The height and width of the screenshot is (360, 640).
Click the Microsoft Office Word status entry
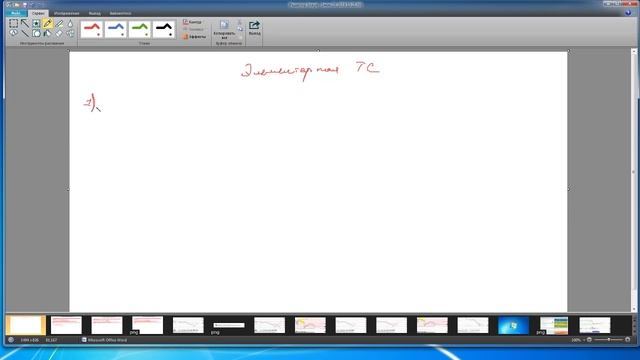tap(104, 340)
